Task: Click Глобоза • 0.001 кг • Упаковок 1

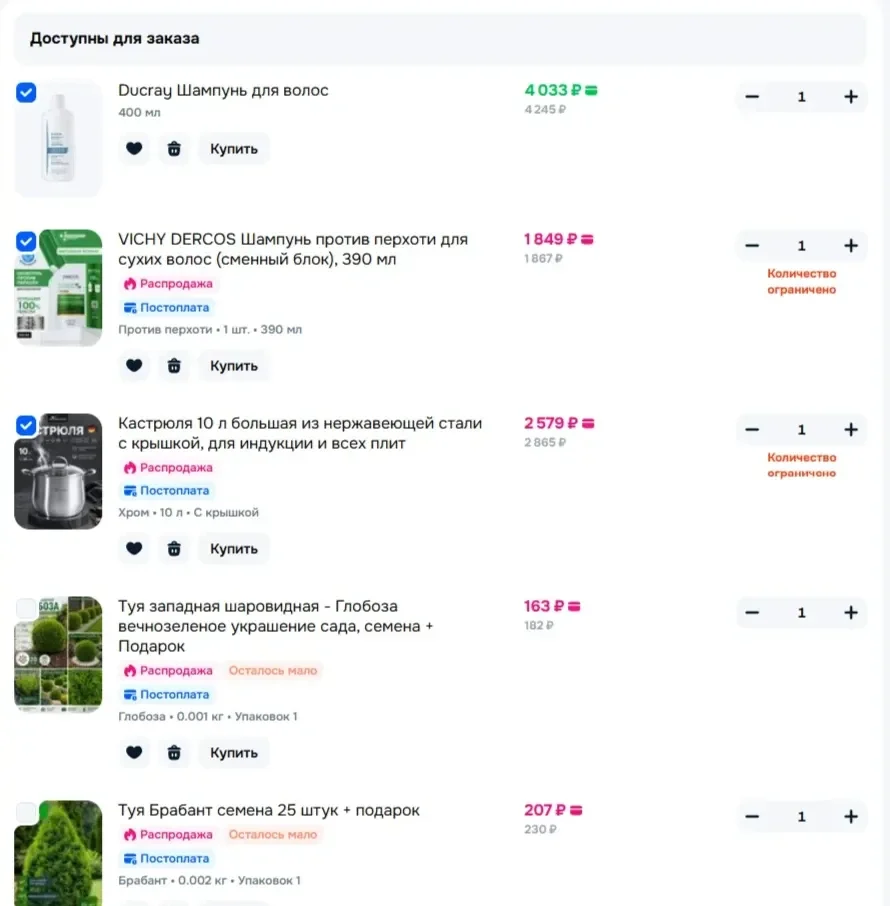Action: tap(207, 716)
